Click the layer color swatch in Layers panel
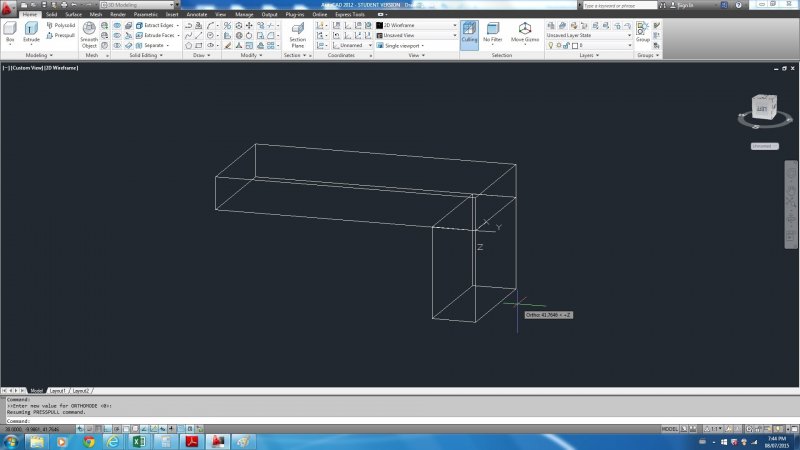 [x=575, y=45]
